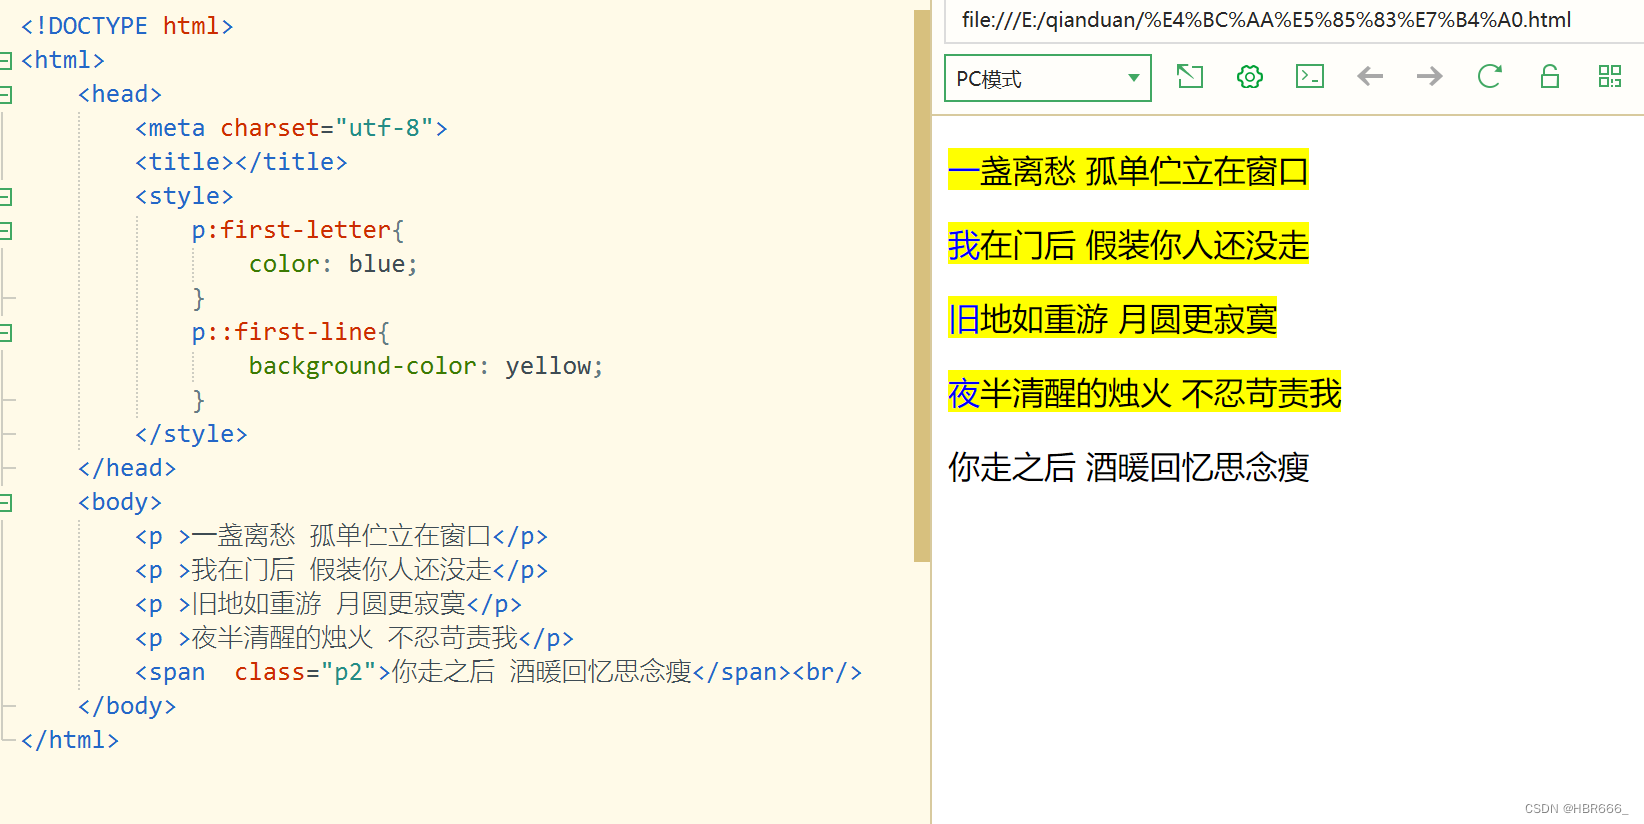The width and height of the screenshot is (1644, 824).
Task: Click the <title></title> line
Action: click(241, 162)
